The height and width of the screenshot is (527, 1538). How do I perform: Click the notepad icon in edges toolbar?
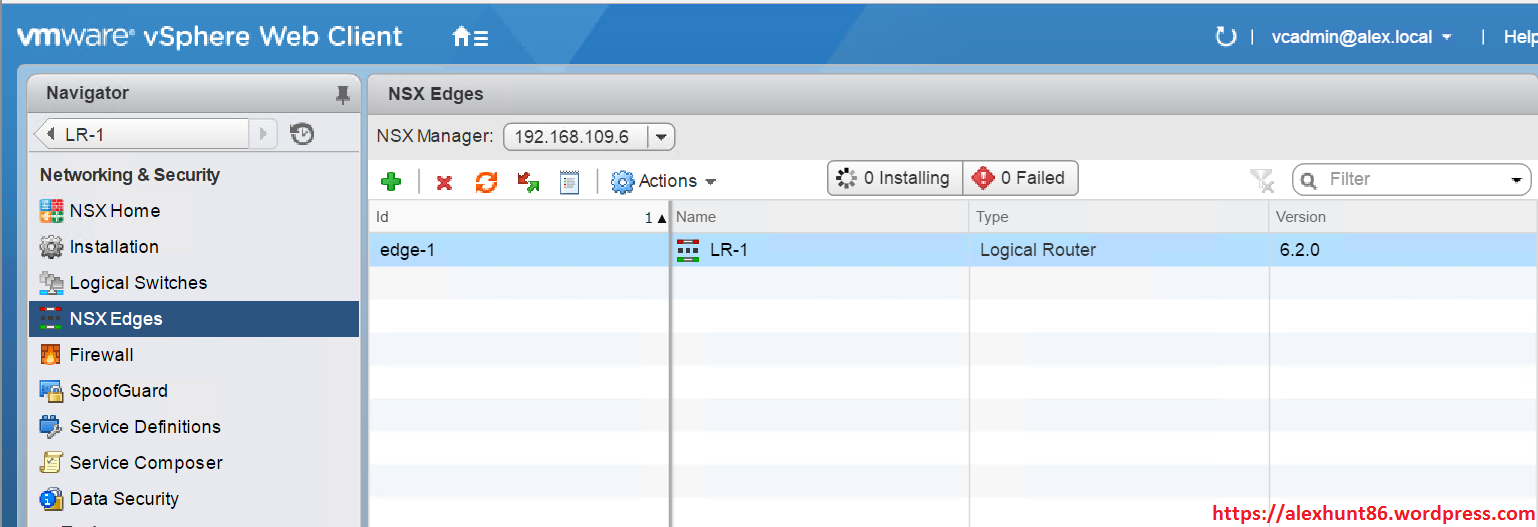click(x=569, y=181)
